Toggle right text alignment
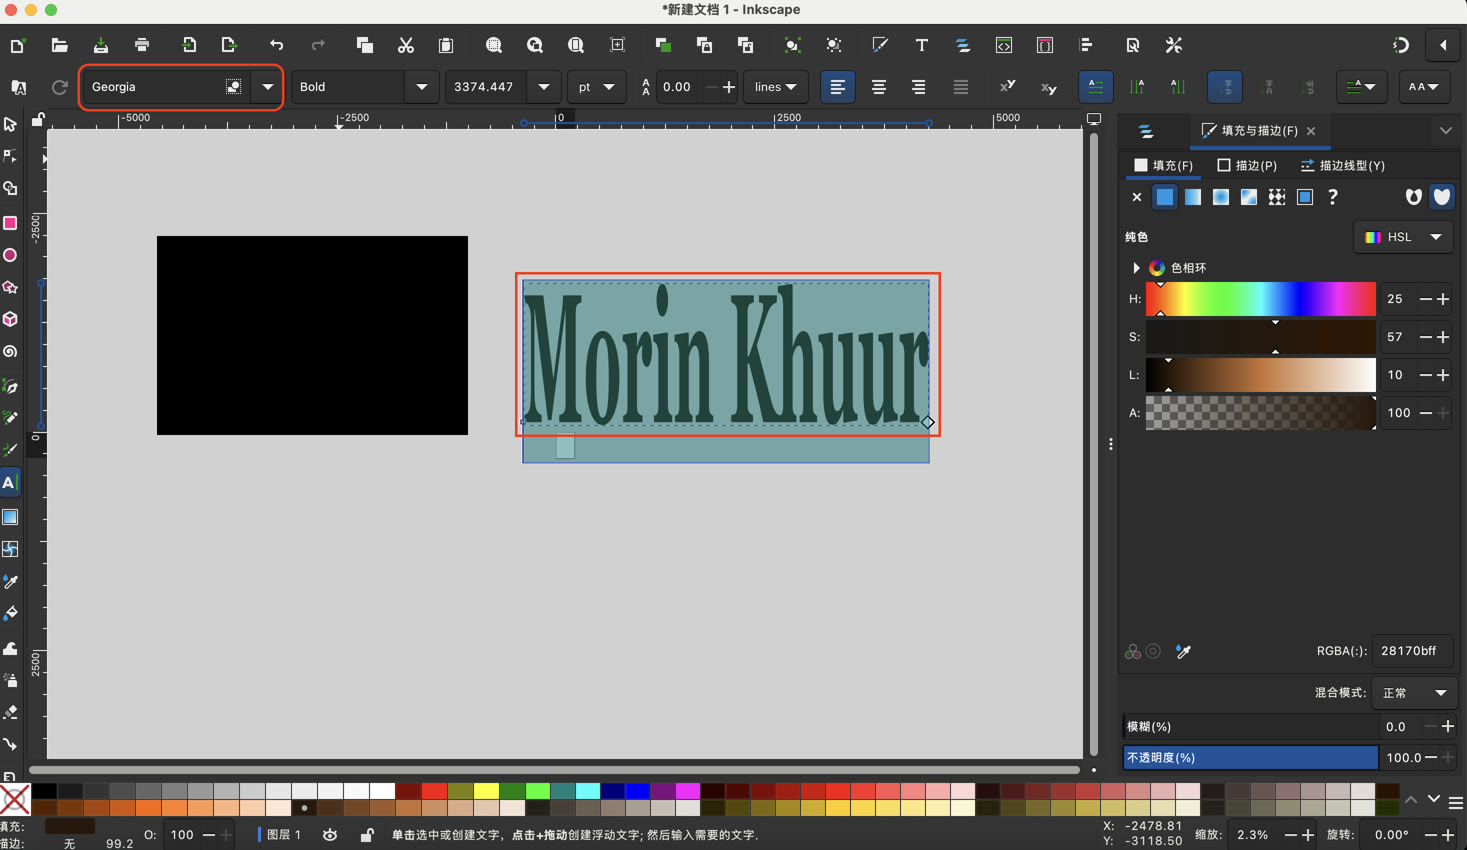This screenshot has width=1467, height=850. (x=918, y=87)
